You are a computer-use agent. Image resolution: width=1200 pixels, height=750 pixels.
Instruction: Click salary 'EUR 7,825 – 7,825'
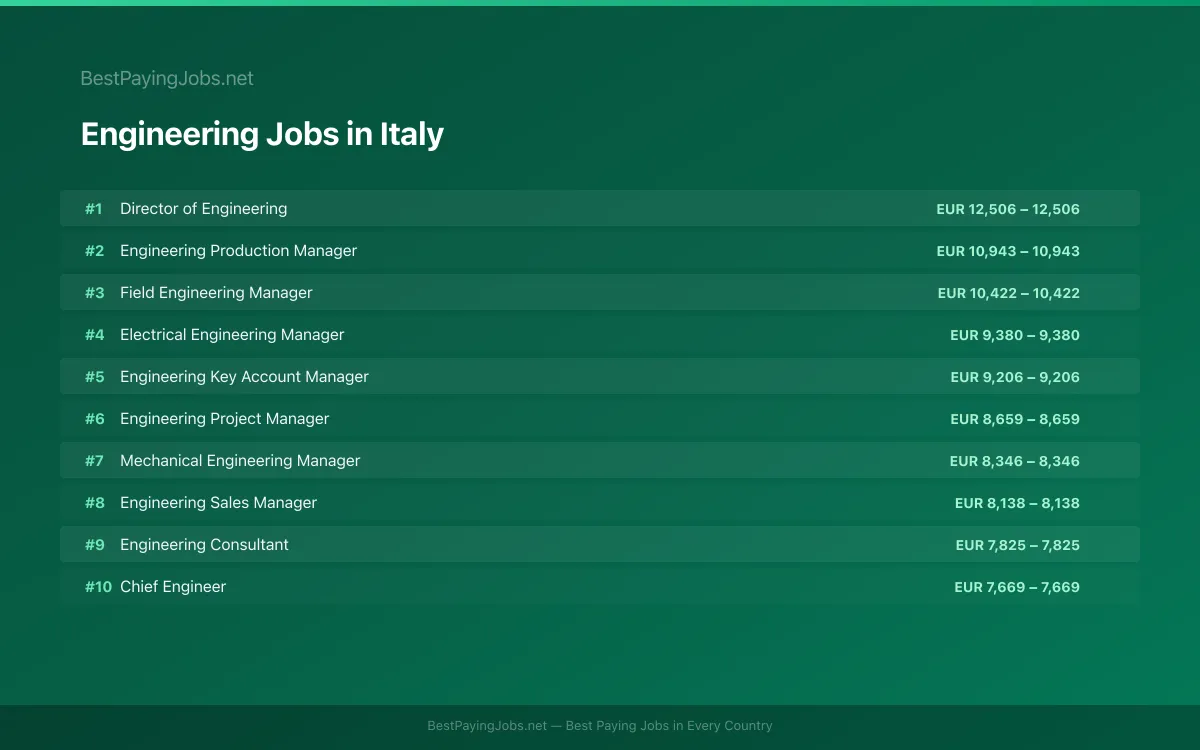point(1018,545)
